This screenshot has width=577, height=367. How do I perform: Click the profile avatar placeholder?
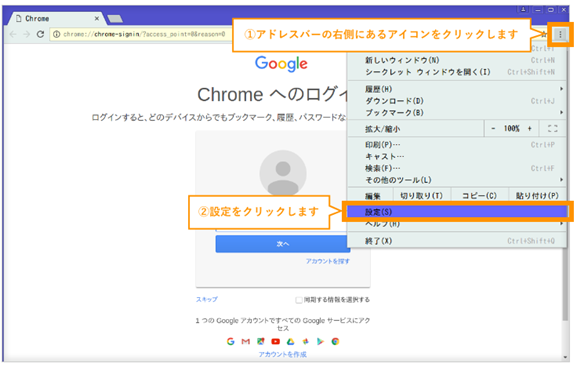coord(283,173)
